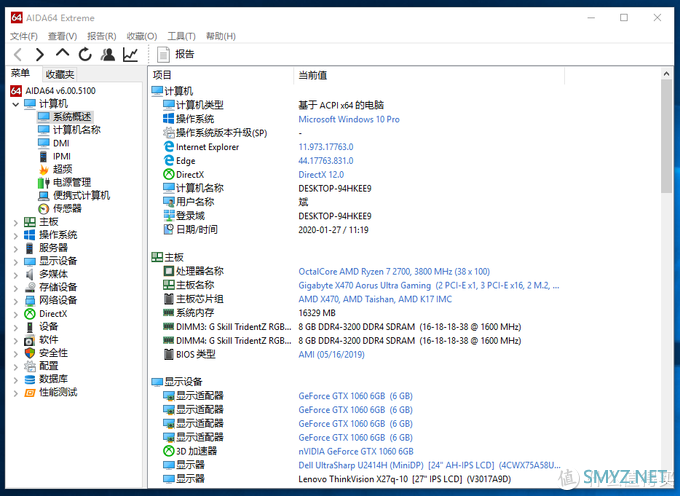Expand the 存储设备 tree node
680x496 pixels.
pyautogui.click(x=16, y=288)
